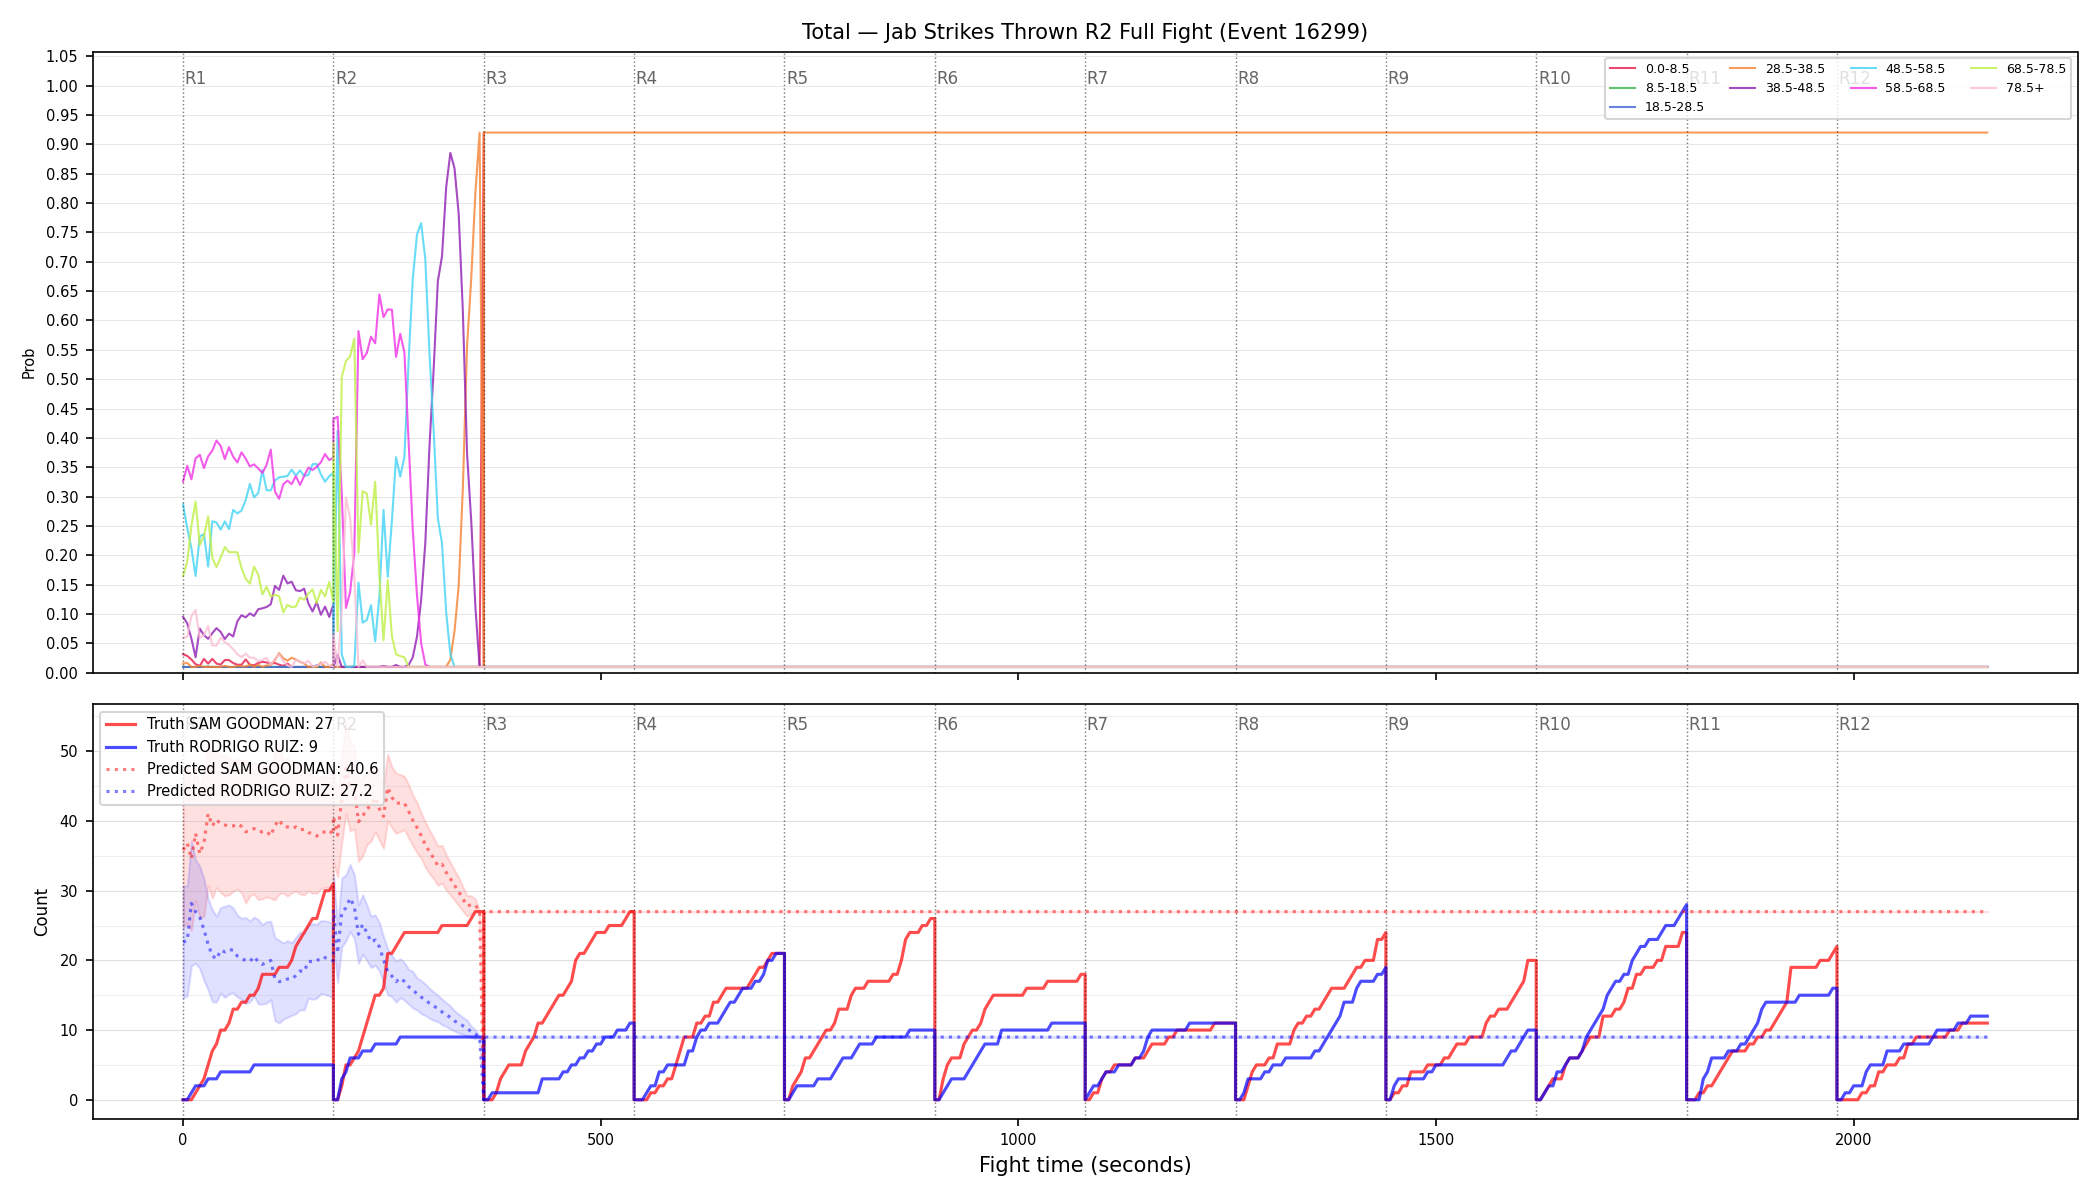The height and width of the screenshot is (1200, 2100).
Task: Click the R4 round marker in Count chart
Action: (x=646, y=724)
